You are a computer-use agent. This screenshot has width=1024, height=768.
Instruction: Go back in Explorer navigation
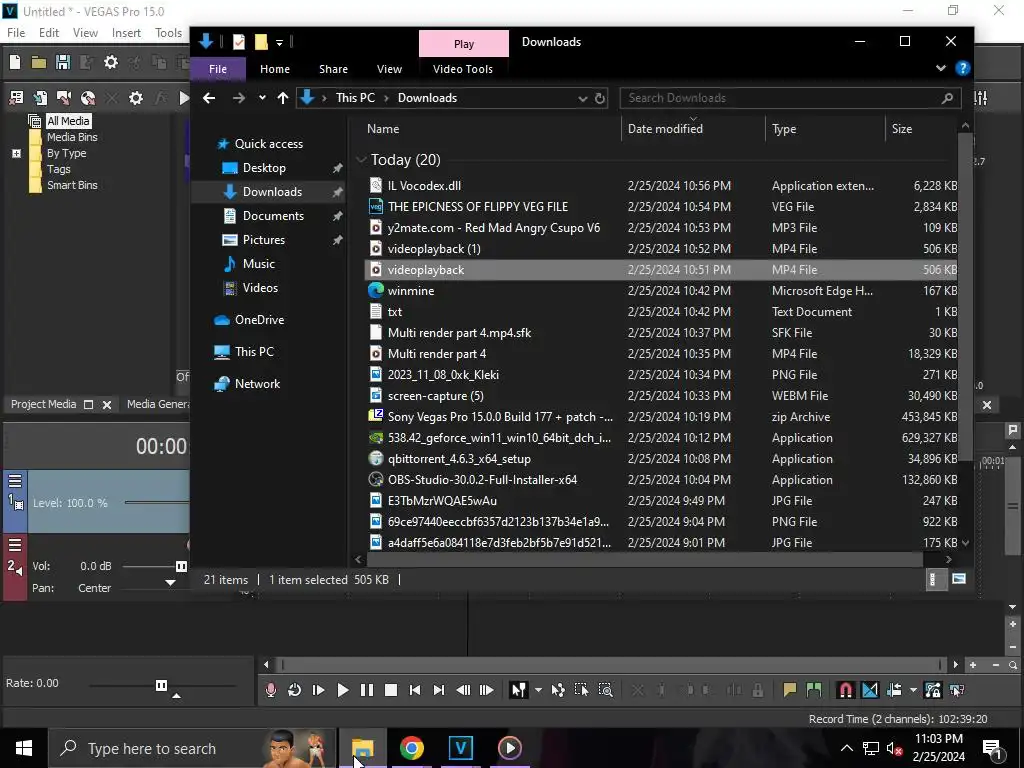[209, 98]
